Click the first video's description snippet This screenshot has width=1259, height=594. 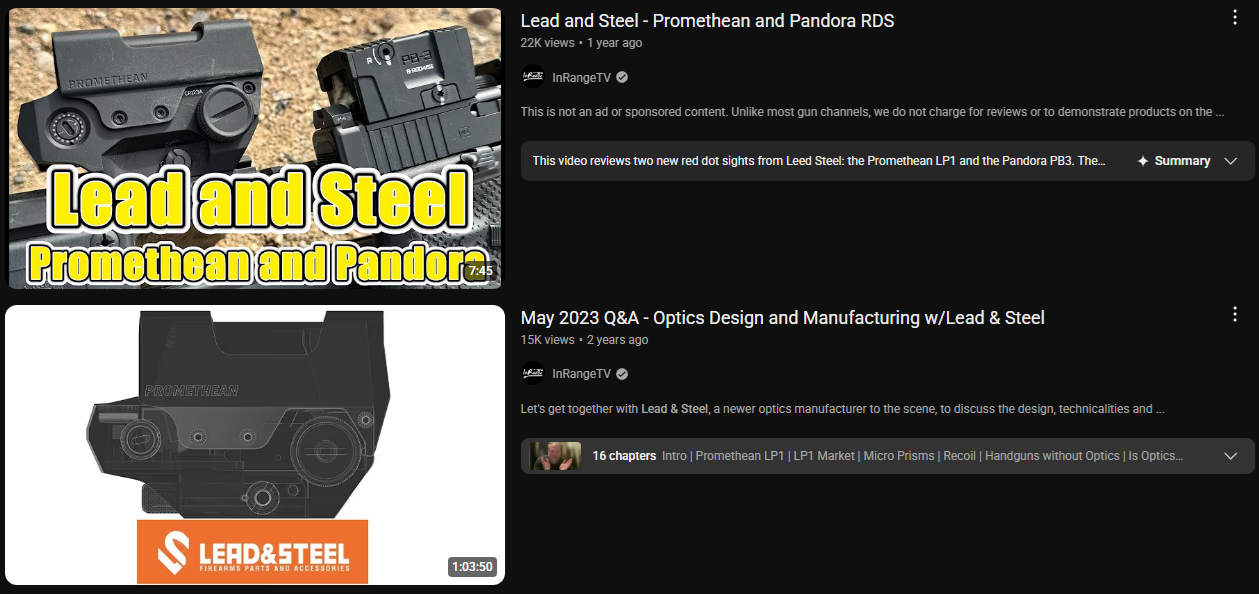coord(872,112)
